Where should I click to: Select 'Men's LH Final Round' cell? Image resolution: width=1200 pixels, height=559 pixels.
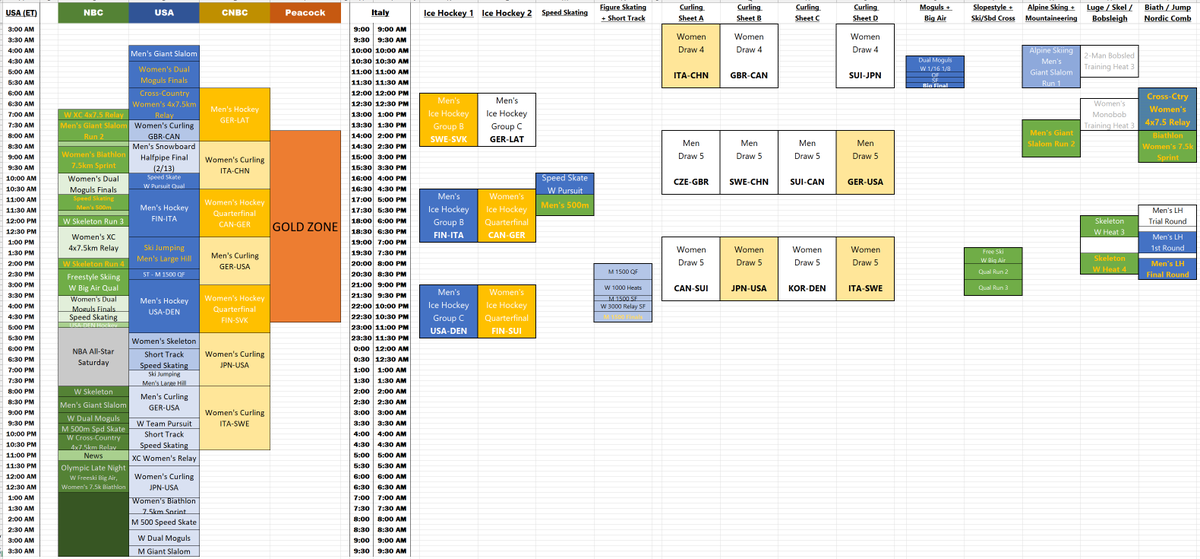1167,269
